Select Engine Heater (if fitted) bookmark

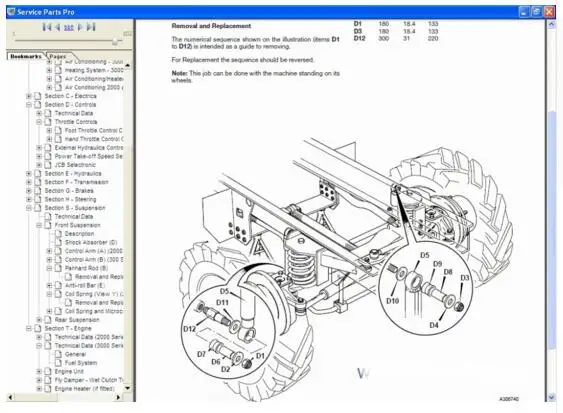pyautogui.click(x=84, y=389)
